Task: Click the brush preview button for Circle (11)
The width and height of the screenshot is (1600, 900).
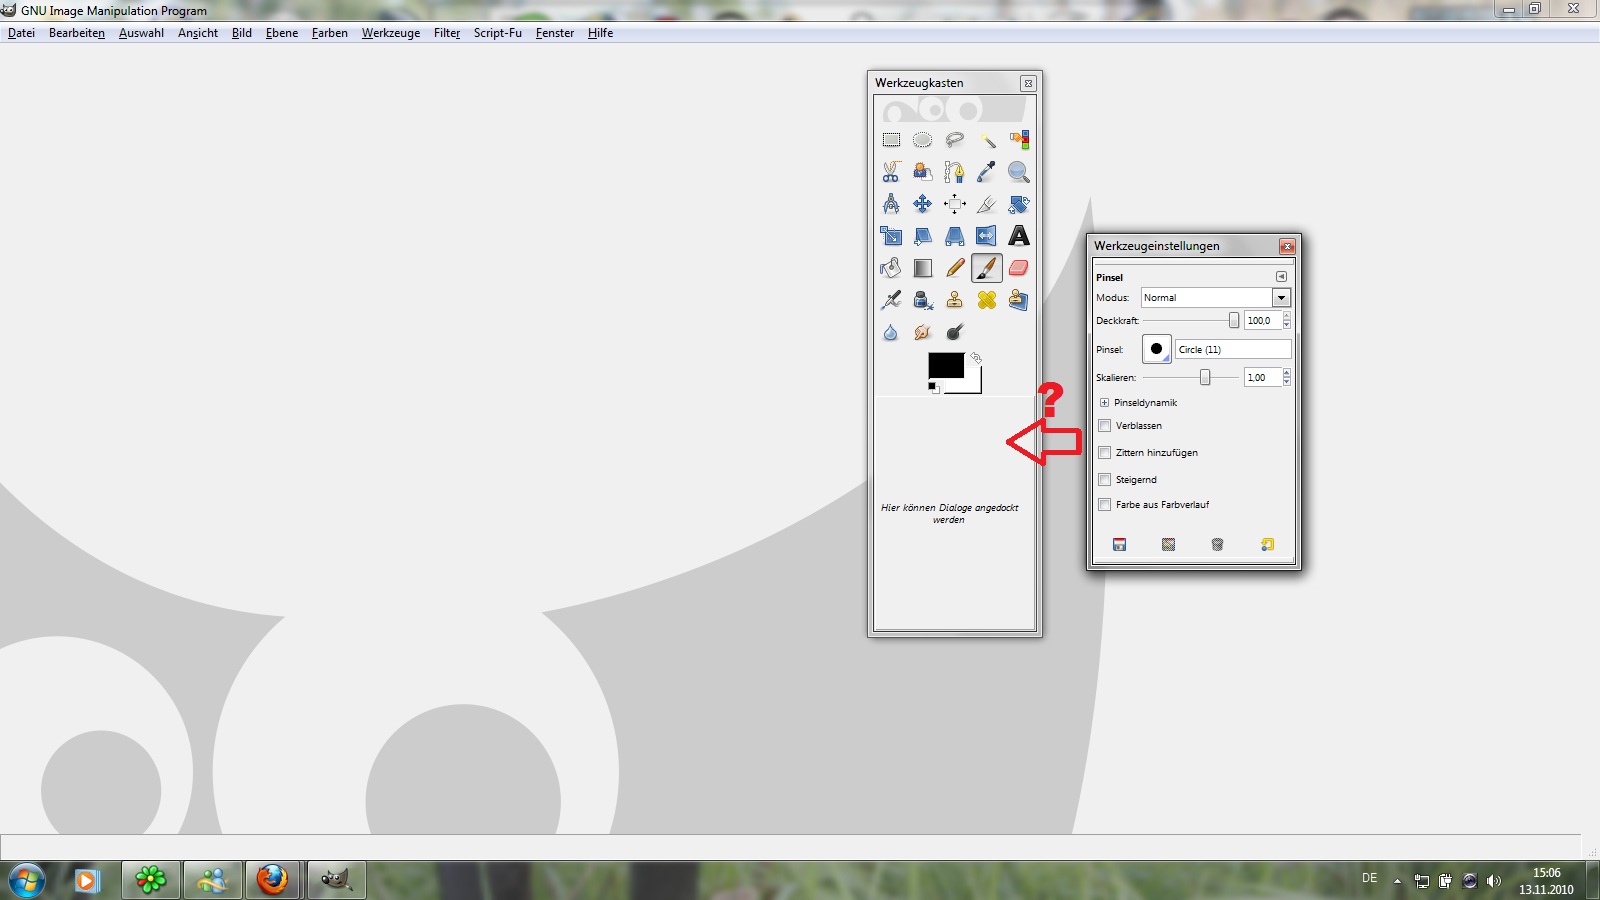Action: 1156,349
